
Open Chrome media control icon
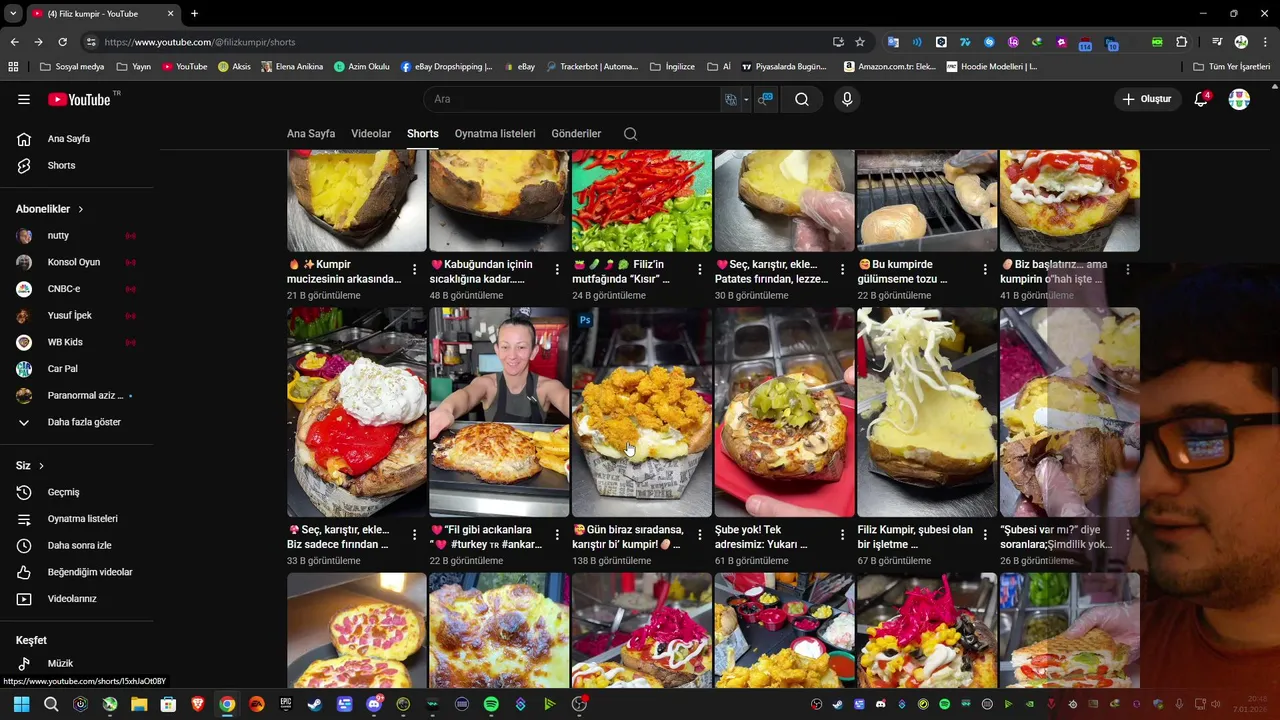[x=1217, y=42]
